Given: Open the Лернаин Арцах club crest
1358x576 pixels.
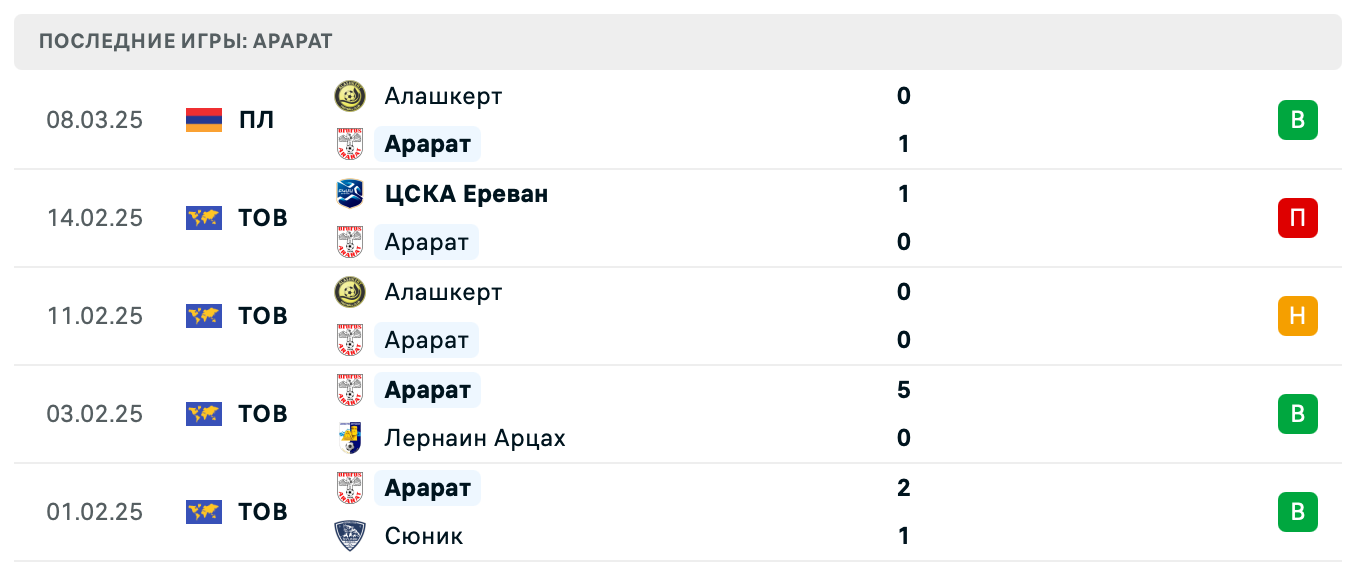Looking at the screenshot, I should point(350,437).
